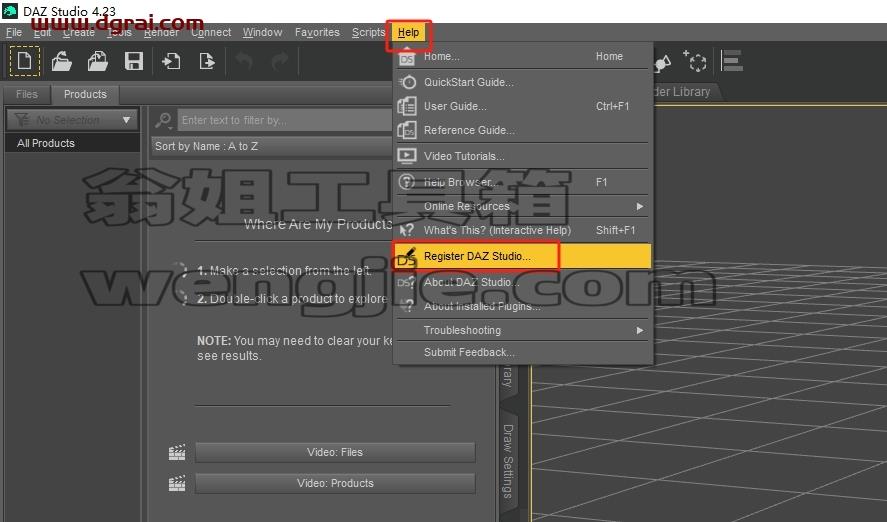Click the spot render brush tool icon
Viewport: 887px width, 522px height.
pyautogui.click(x=663, y=62)
